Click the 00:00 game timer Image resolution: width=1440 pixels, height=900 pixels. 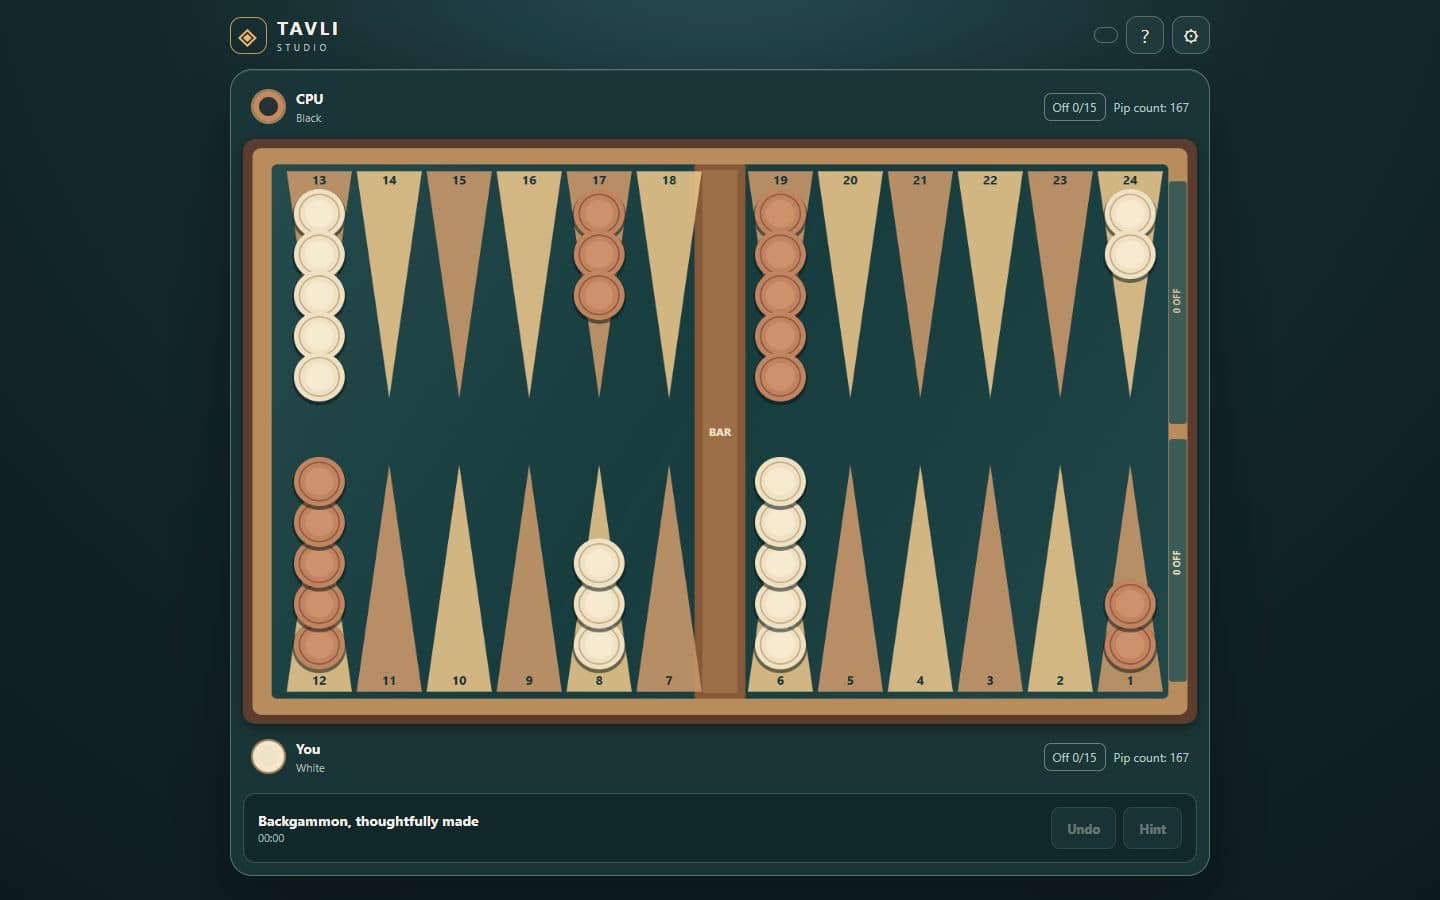pyautogui.click(x=271, y=839)
